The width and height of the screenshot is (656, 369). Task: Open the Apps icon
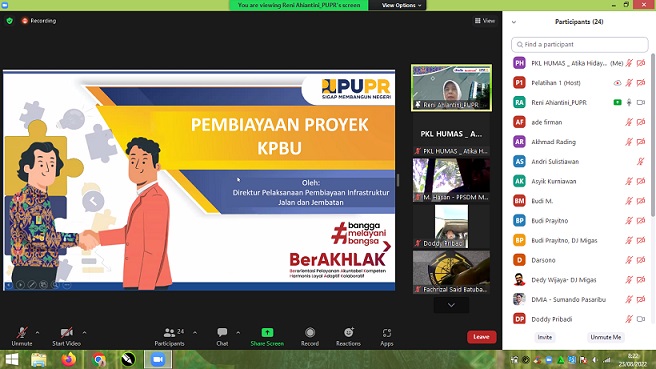pos(387,333)
